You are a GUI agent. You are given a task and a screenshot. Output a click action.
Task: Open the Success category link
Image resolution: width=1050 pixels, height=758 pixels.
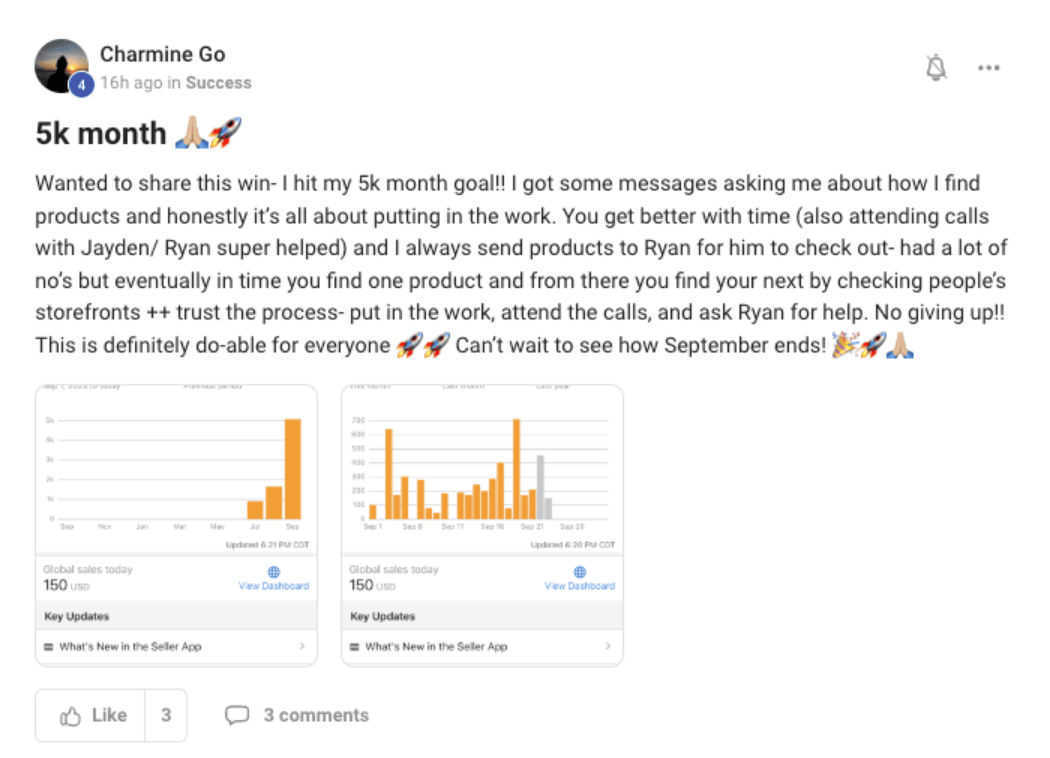tap(218, 83)
